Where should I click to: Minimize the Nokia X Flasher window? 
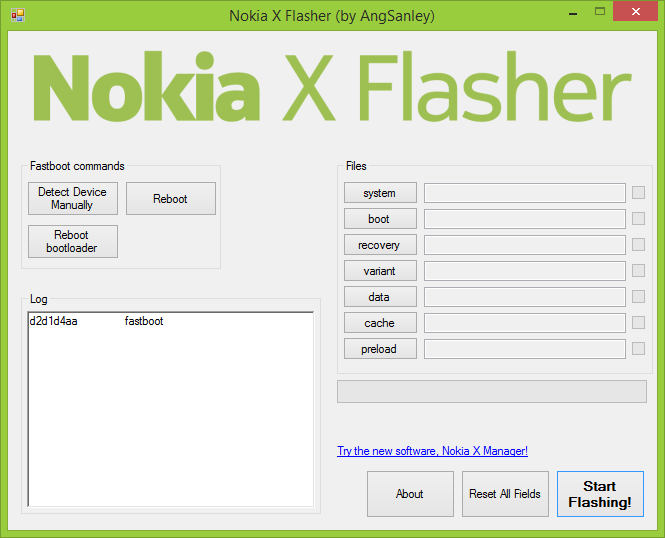click(x=573, y=13)
